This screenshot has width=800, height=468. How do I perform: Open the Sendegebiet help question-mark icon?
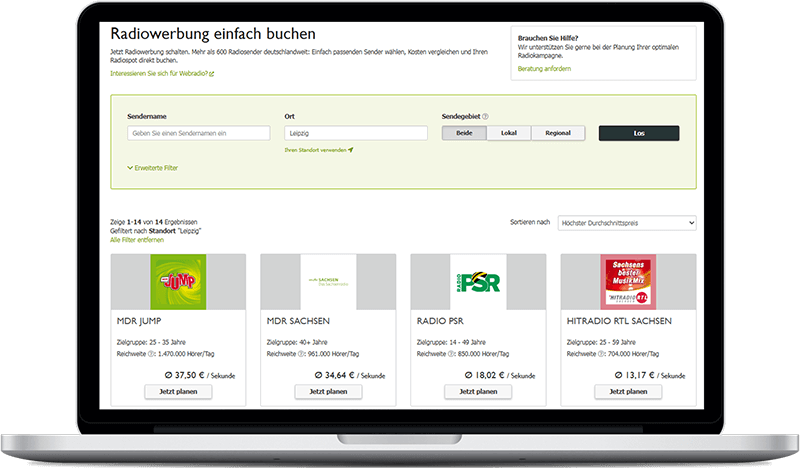pos(485,116)
